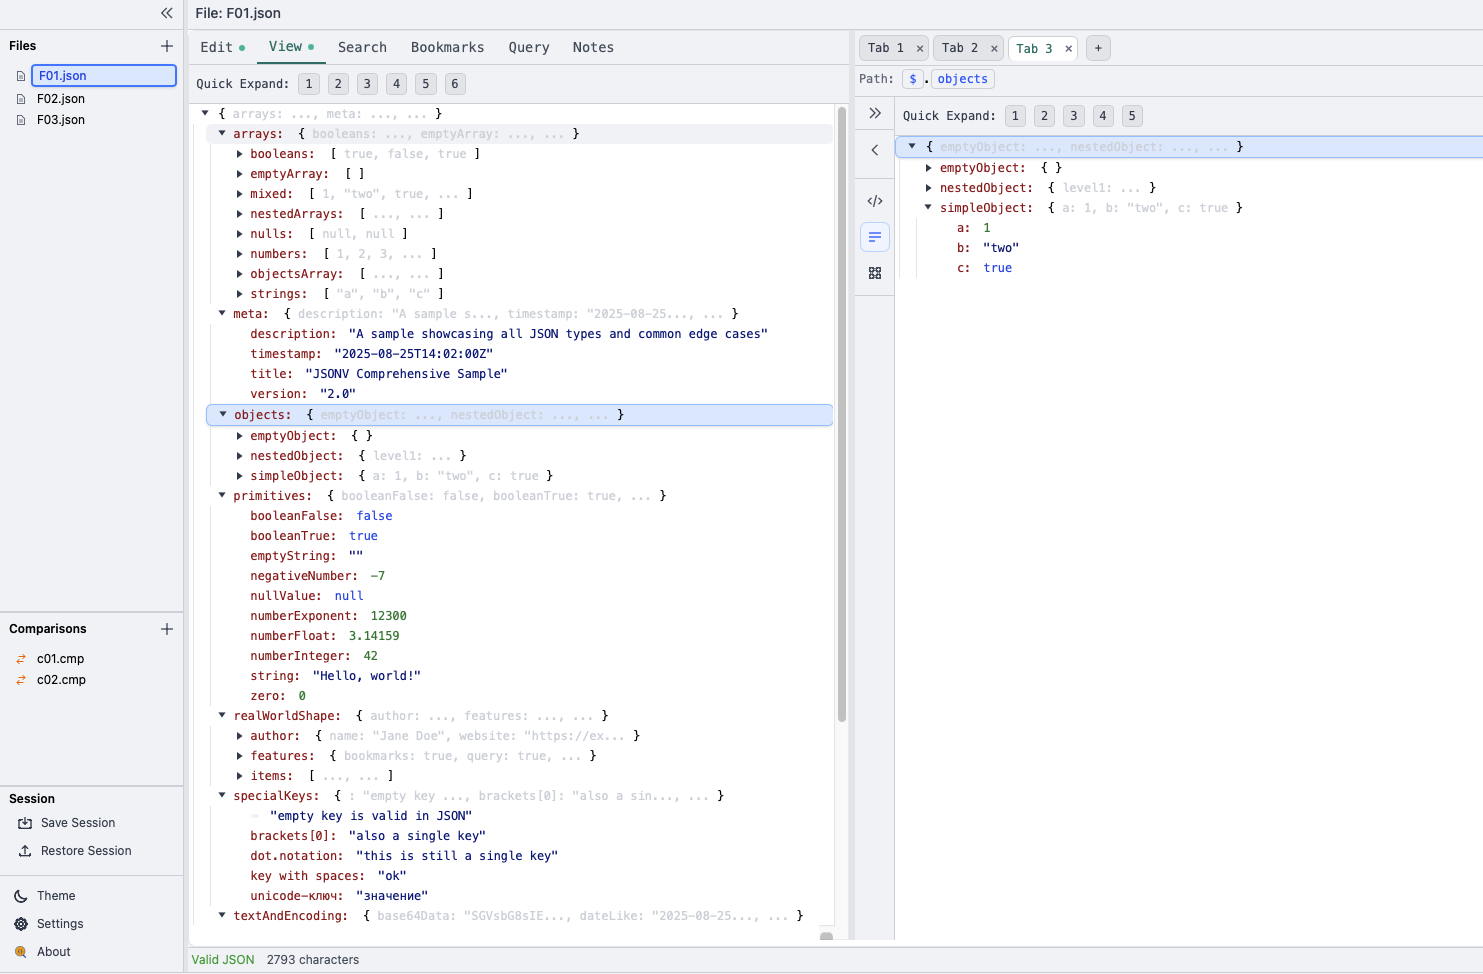Collapse the right side panel with chevron

click(x=874, y=149)
